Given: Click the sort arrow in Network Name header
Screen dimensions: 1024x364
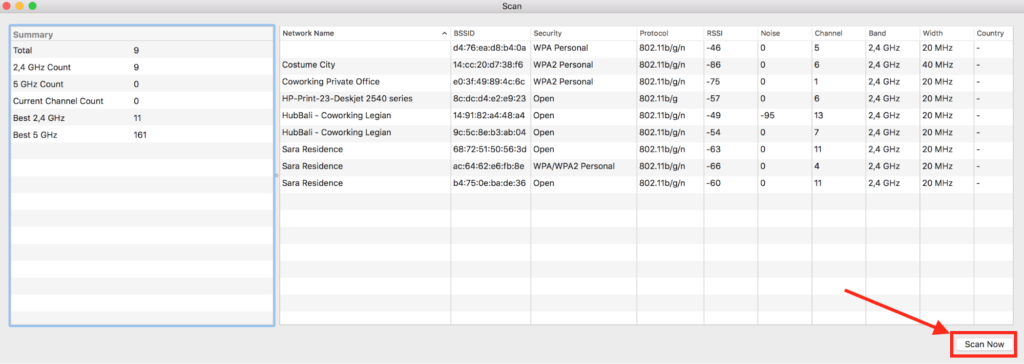Looking at the screenshot, I should pyautogui.click(x=444, y=33).
